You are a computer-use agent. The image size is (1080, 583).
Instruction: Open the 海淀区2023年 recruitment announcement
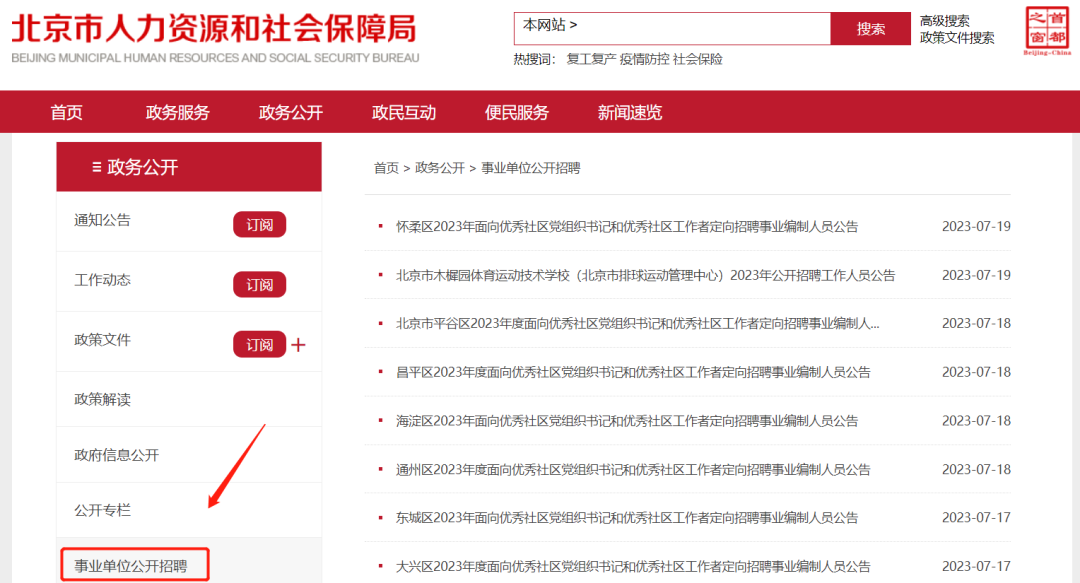pyautogui.click(x=627, y=421)
